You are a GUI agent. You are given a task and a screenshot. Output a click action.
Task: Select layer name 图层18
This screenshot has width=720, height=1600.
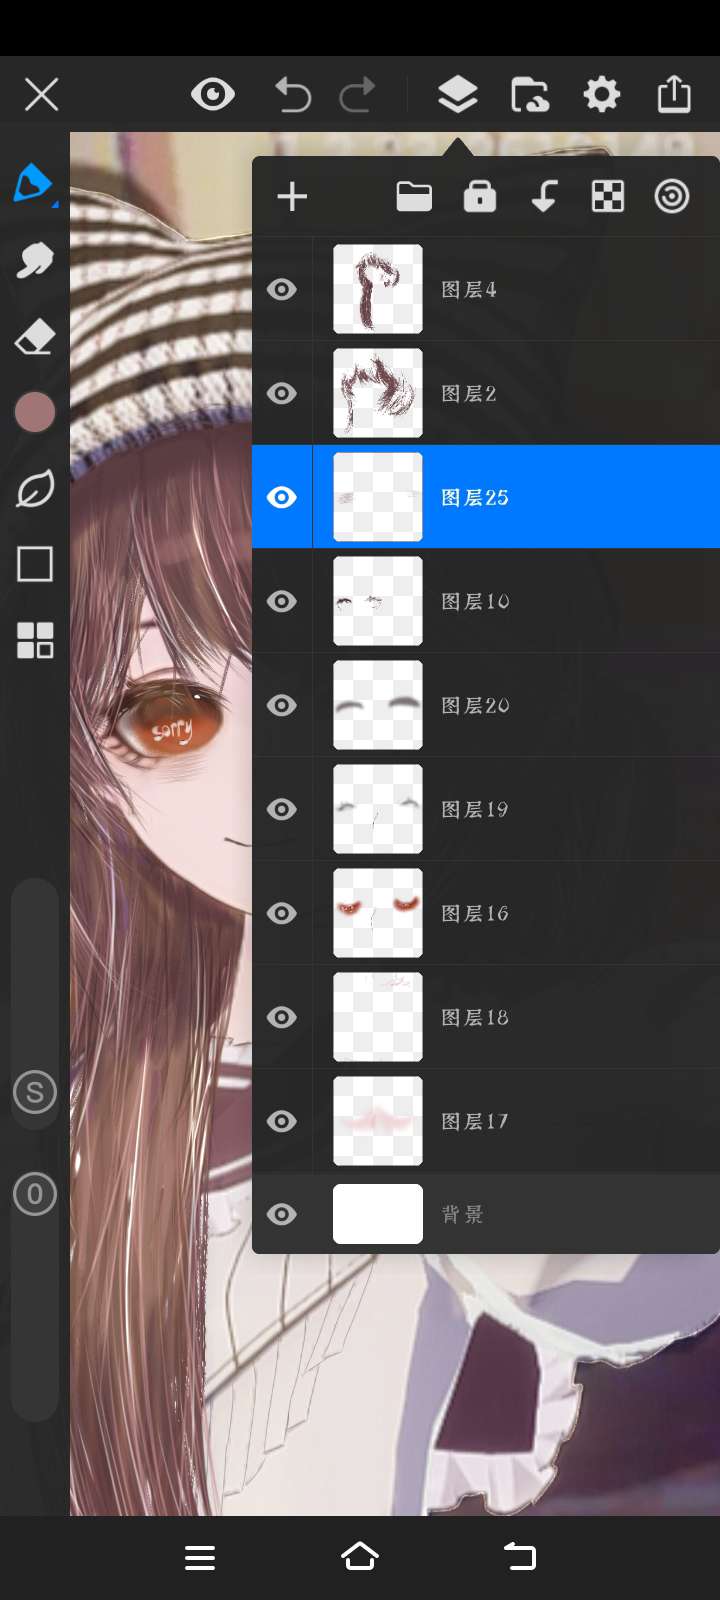[x=475, y=1018]
